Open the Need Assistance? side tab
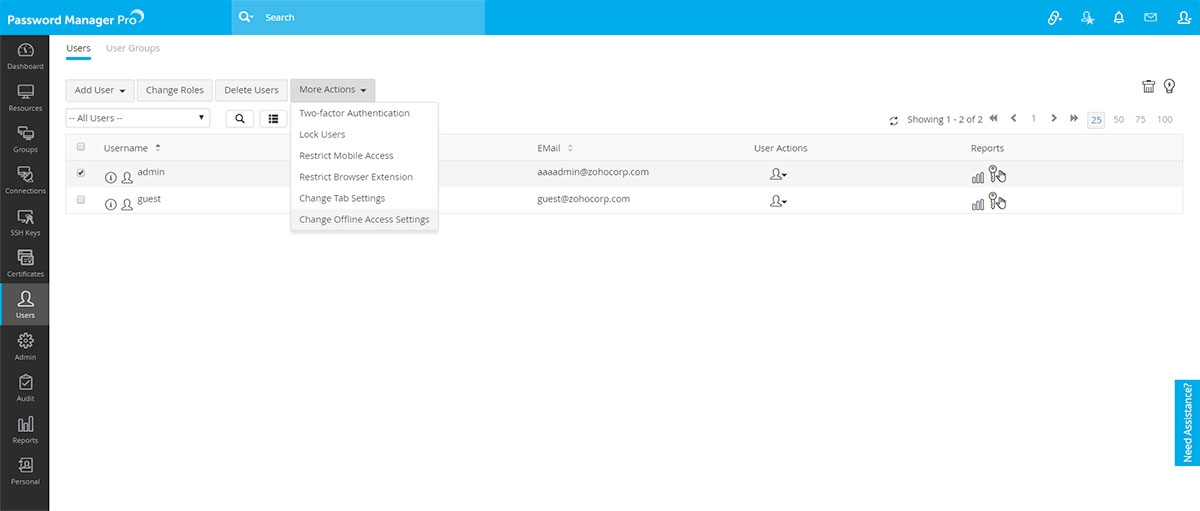 point(1187,423)
